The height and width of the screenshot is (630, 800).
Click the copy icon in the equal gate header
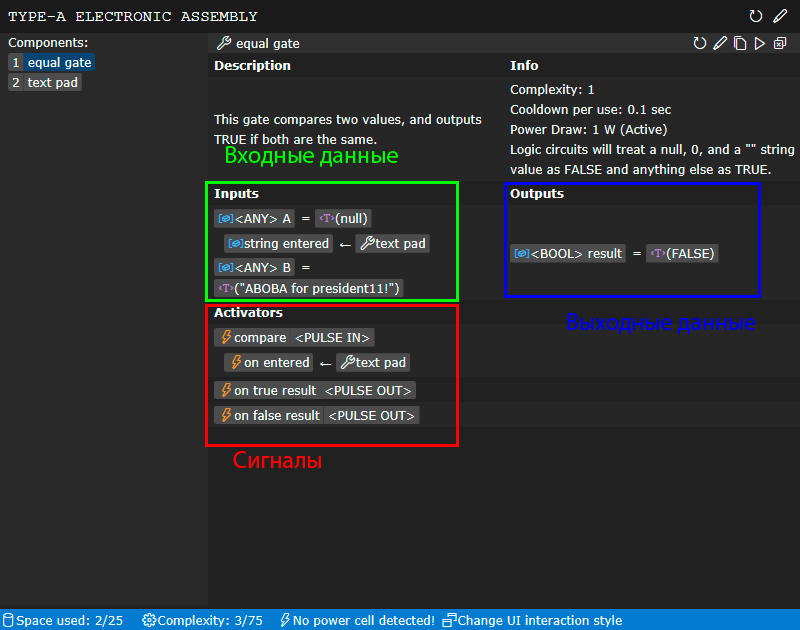pyautogui.click(x=740, y=43)
